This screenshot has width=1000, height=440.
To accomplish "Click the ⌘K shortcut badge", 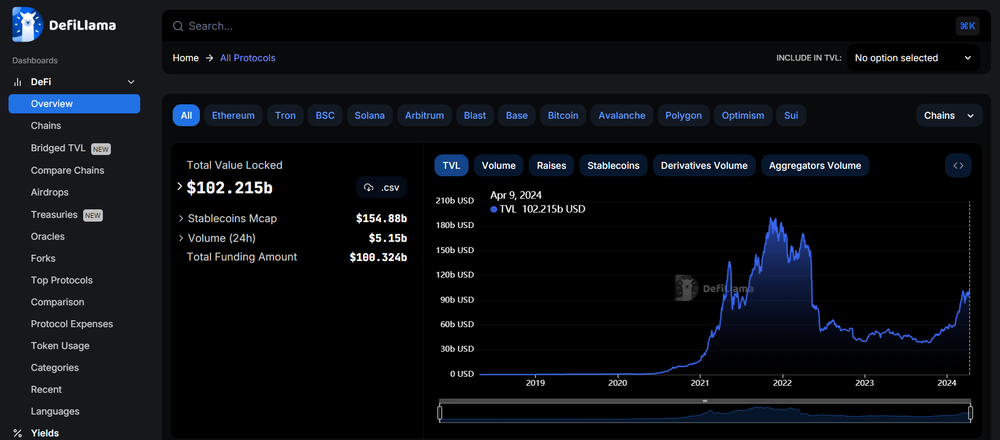I will coord(967,26).
